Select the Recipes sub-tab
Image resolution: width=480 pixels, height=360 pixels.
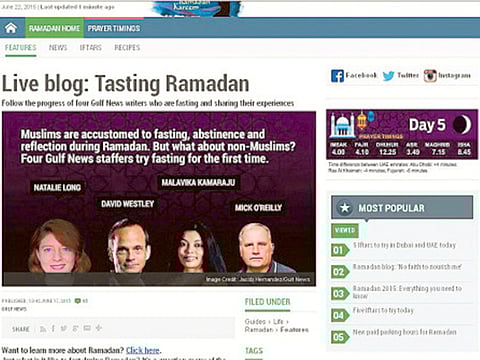127,48
